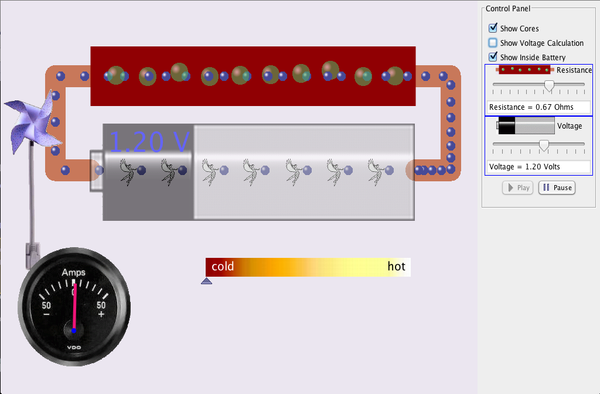Click the Voltage slider thumb
The height and width of the screenshot is (394, 600).
pos(544,145)
